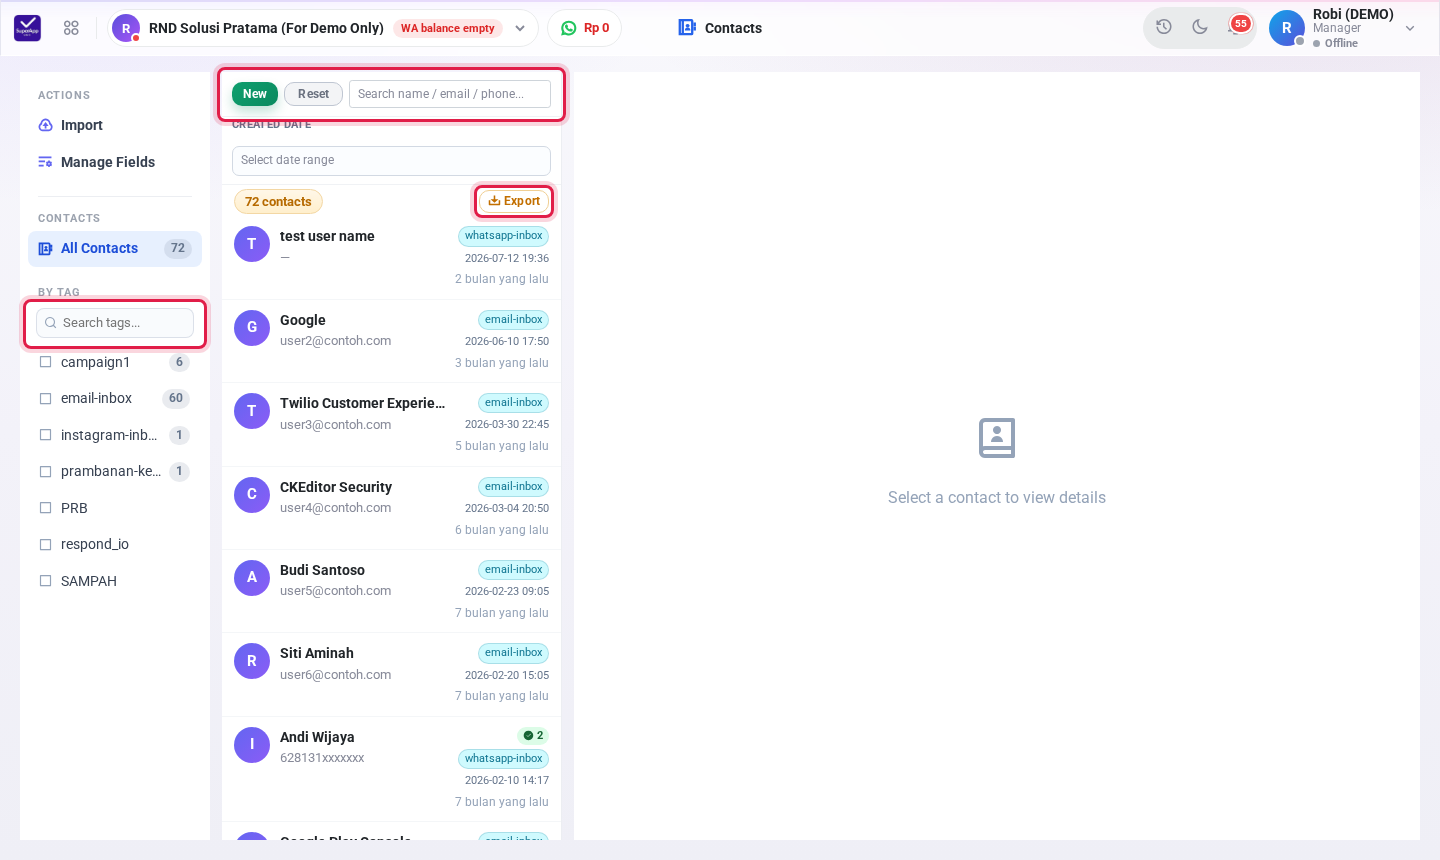
Task: Click the 72 contacts count badge
Action: (x=278, y=202)
